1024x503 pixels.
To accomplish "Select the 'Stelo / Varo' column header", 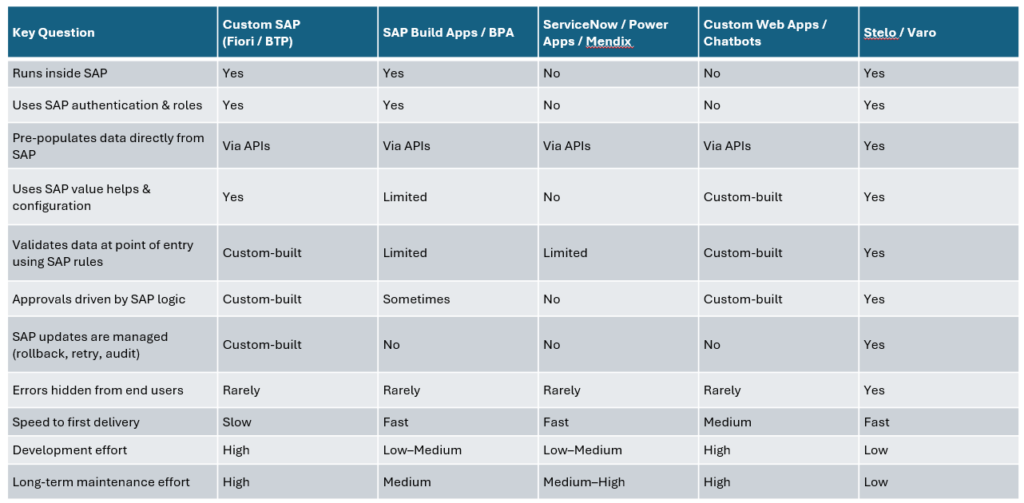I will pyautogui.click(x=899, y=33).
